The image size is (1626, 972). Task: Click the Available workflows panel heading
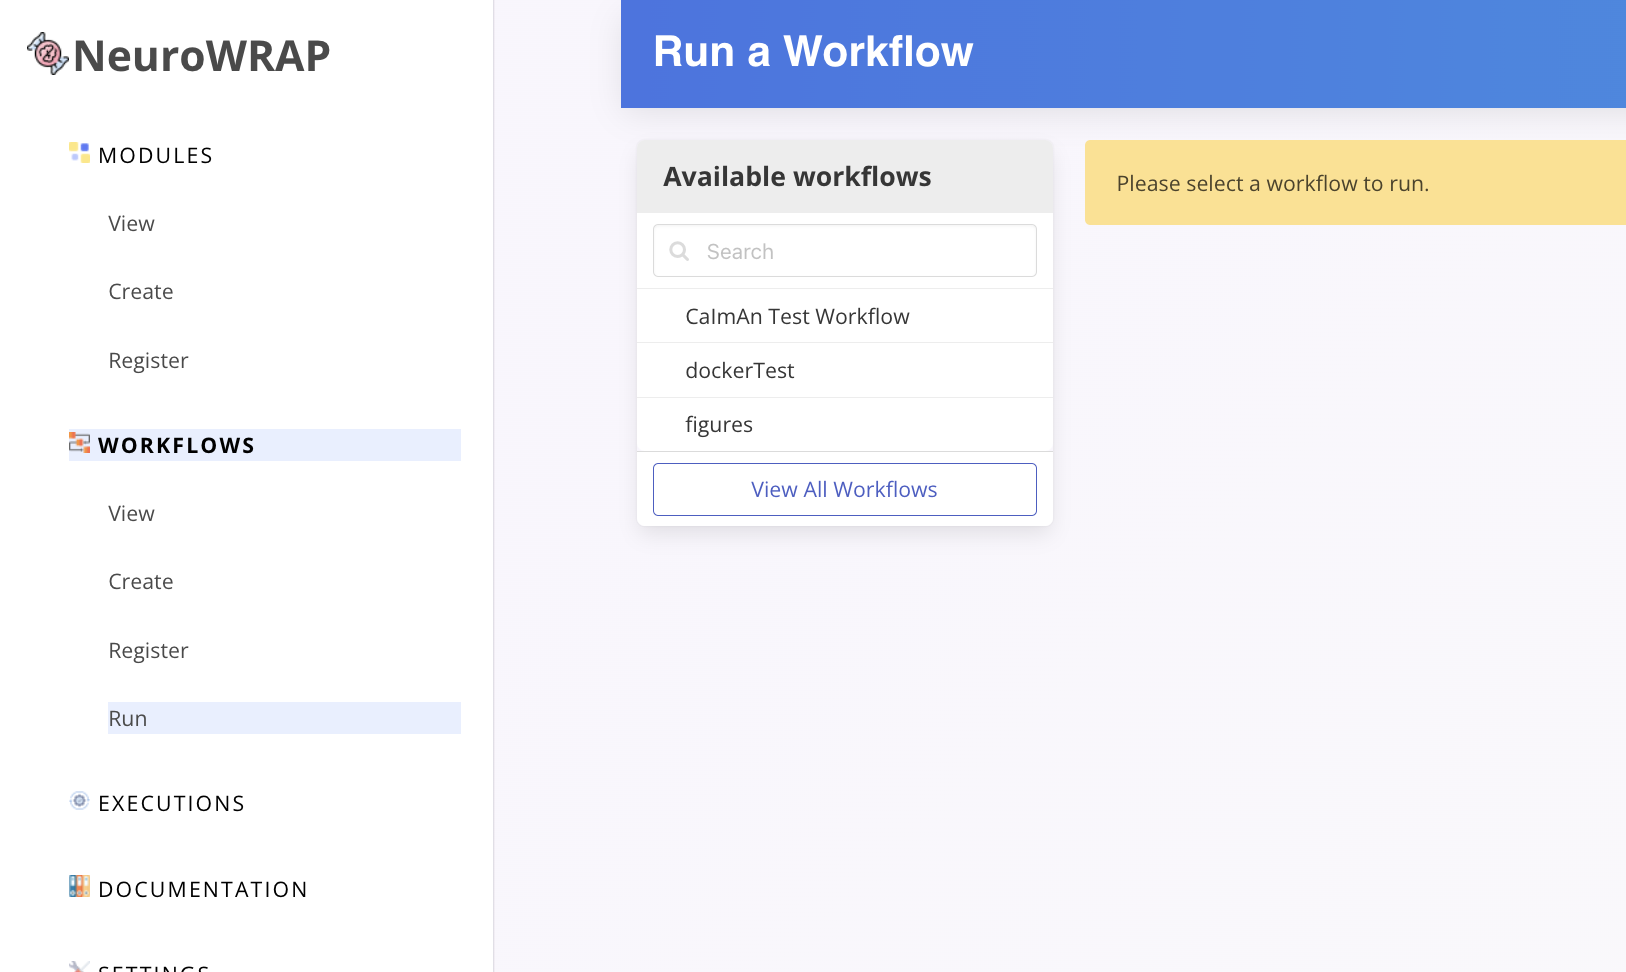point(797,177)
